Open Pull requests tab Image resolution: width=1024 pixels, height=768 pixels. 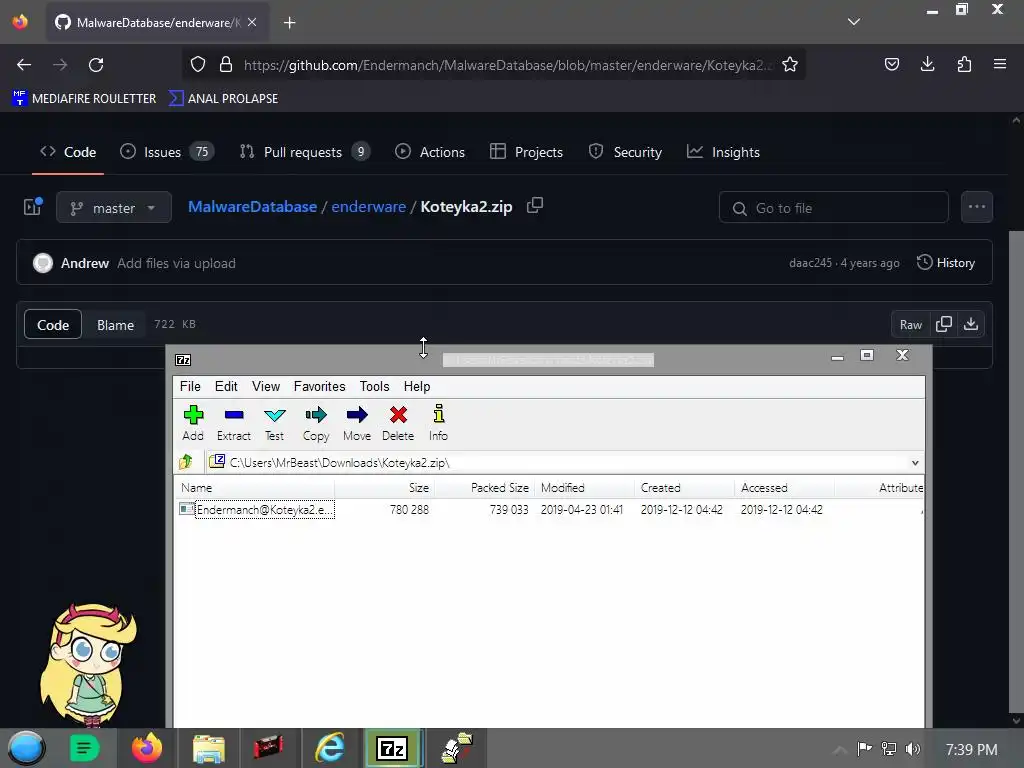point(304,152)
